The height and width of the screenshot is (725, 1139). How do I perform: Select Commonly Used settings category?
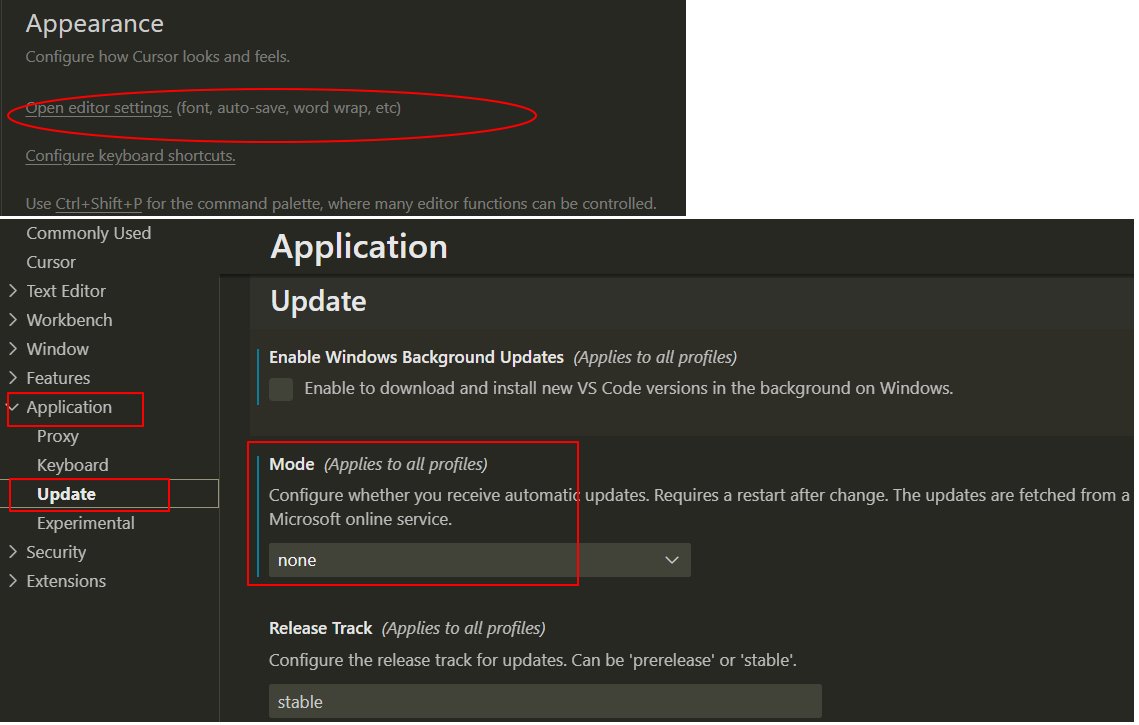[x=89, y=233]
